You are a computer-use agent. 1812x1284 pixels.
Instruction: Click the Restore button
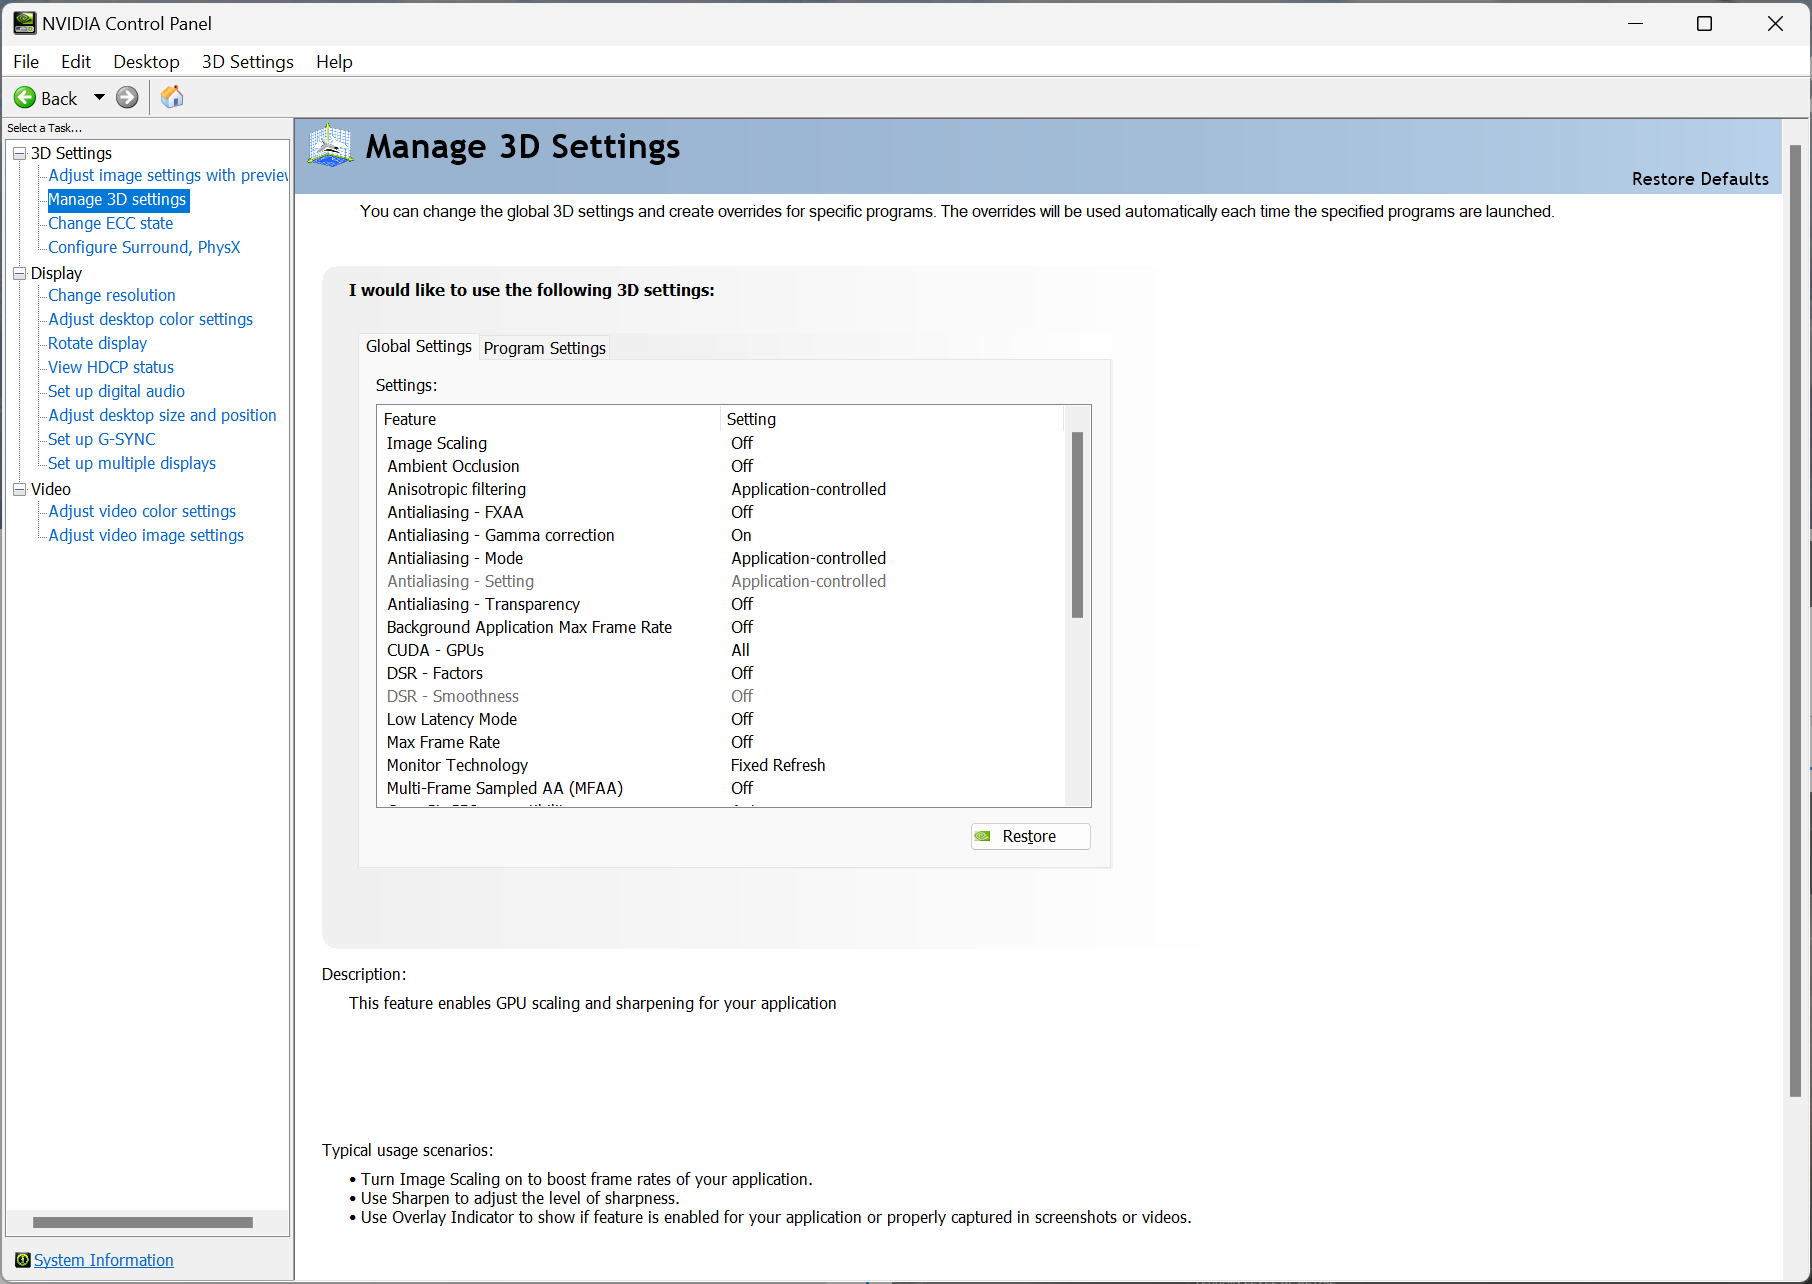(1030, 836)
